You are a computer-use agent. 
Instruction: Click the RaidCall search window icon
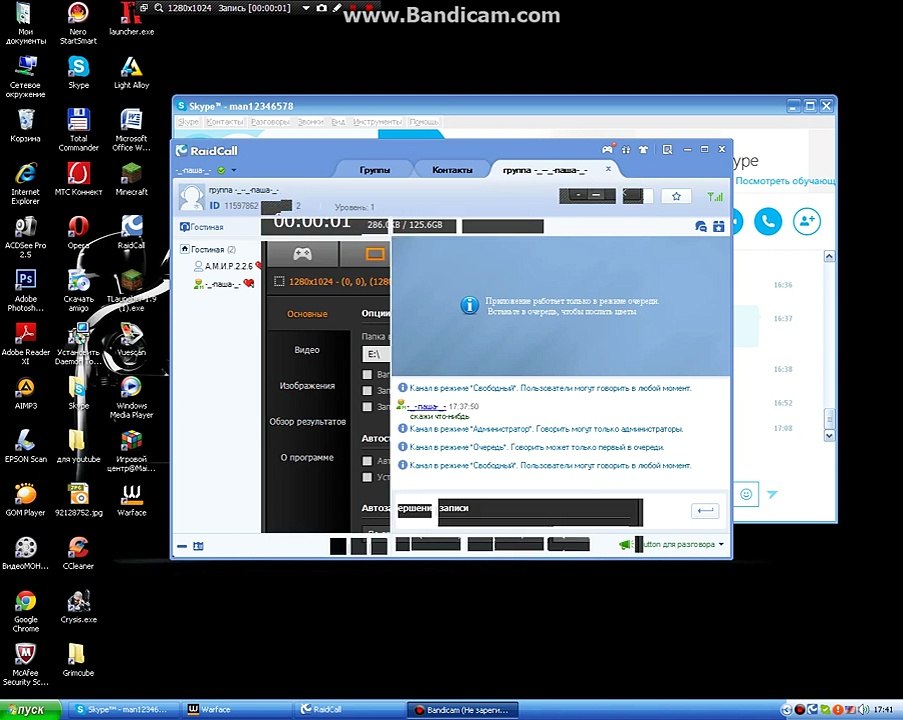coord(667,150)
